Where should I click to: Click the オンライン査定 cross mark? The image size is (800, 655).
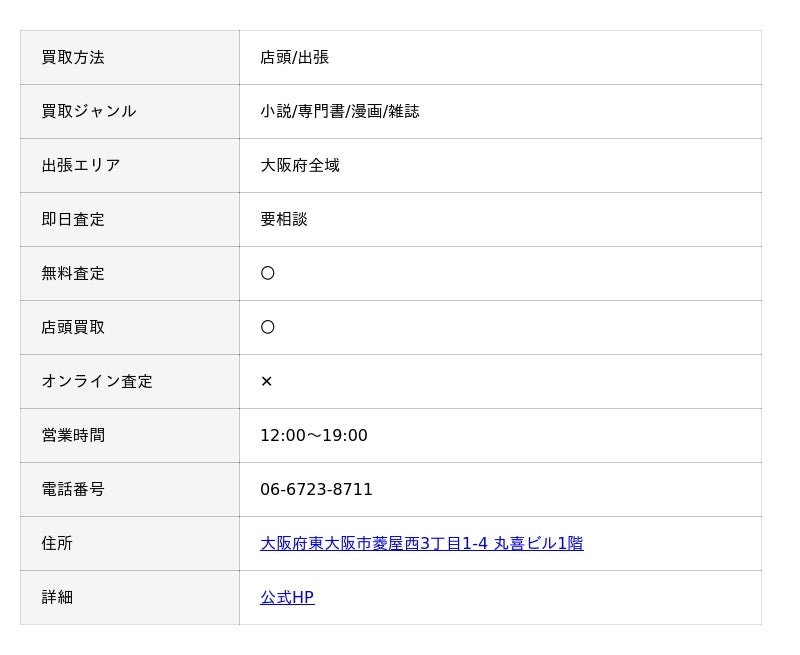pos(266,381)
